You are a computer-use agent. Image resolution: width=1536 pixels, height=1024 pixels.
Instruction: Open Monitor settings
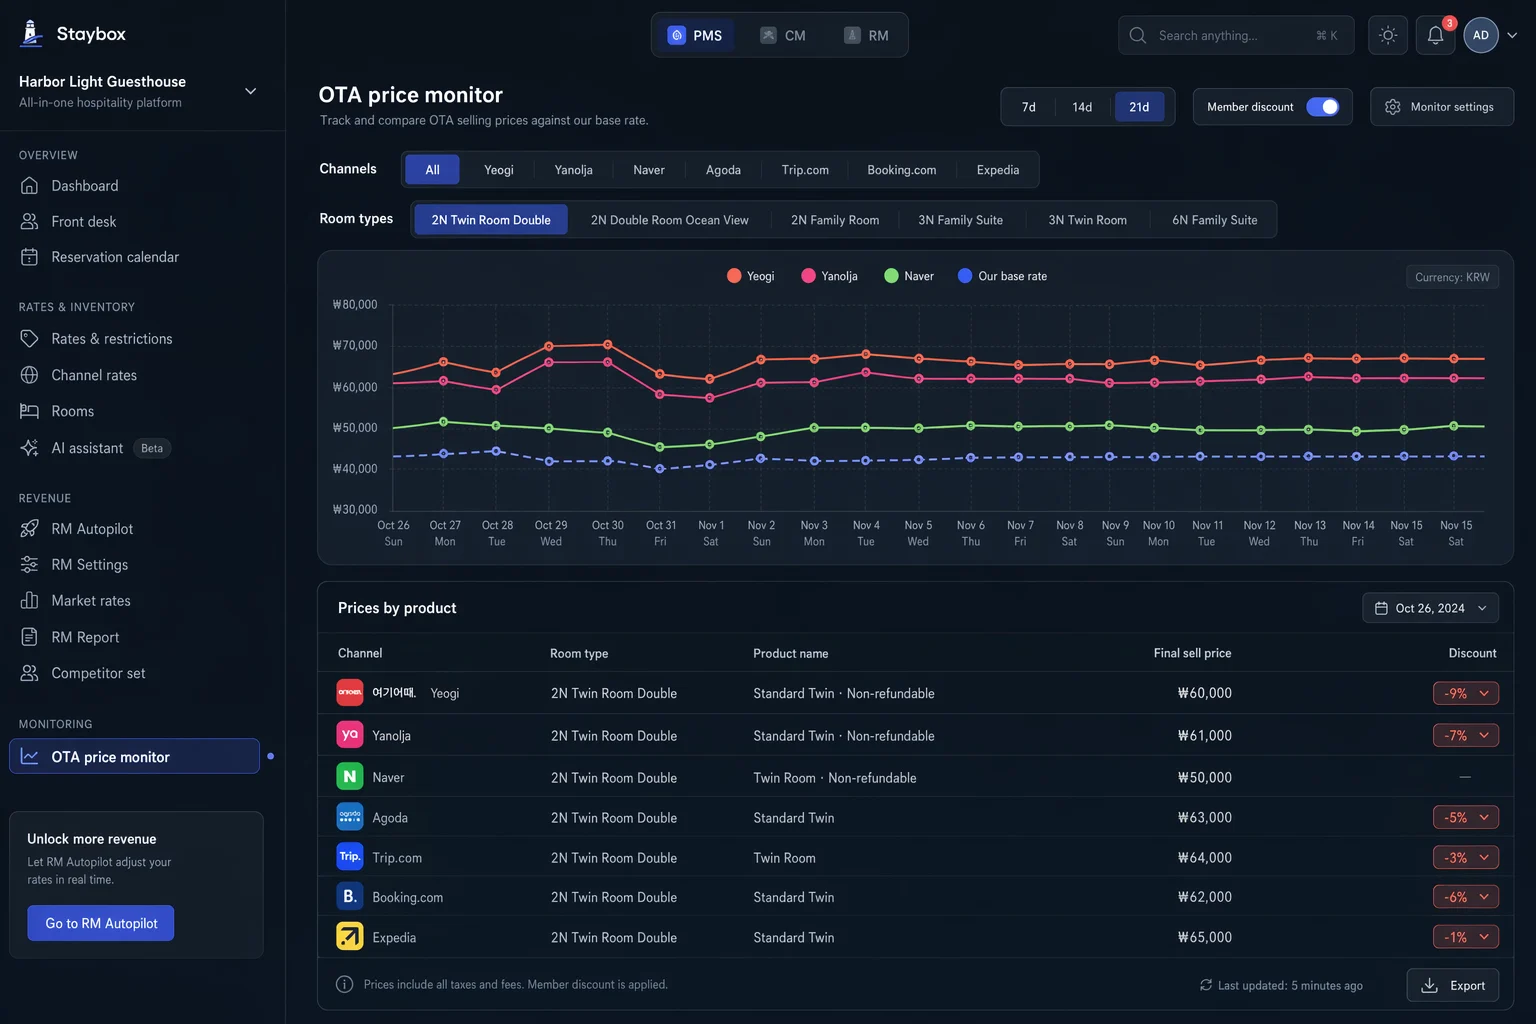pos(1441,107)
